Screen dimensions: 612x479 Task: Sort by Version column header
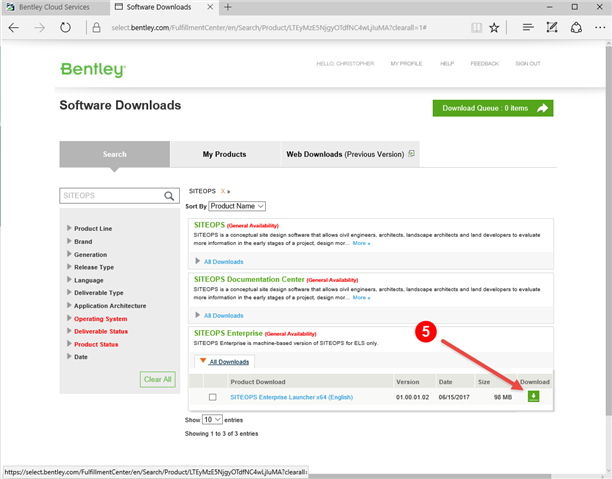point(407,382)
